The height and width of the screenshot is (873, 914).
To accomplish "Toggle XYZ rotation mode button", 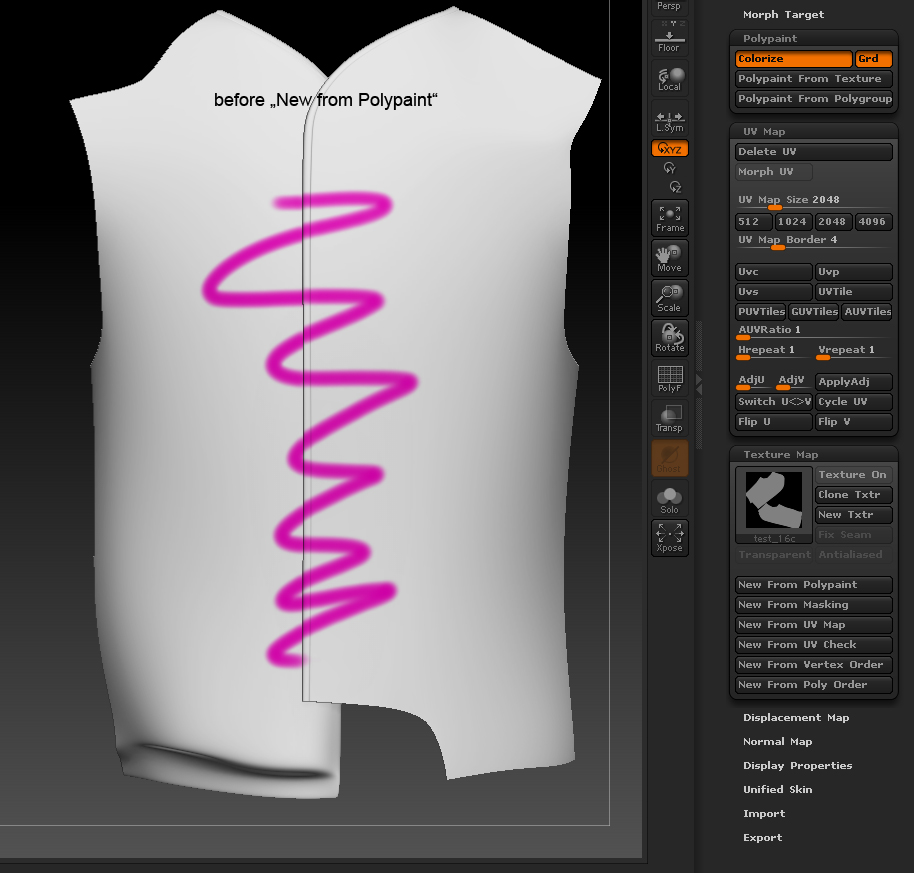I will [x=669, y=149].
